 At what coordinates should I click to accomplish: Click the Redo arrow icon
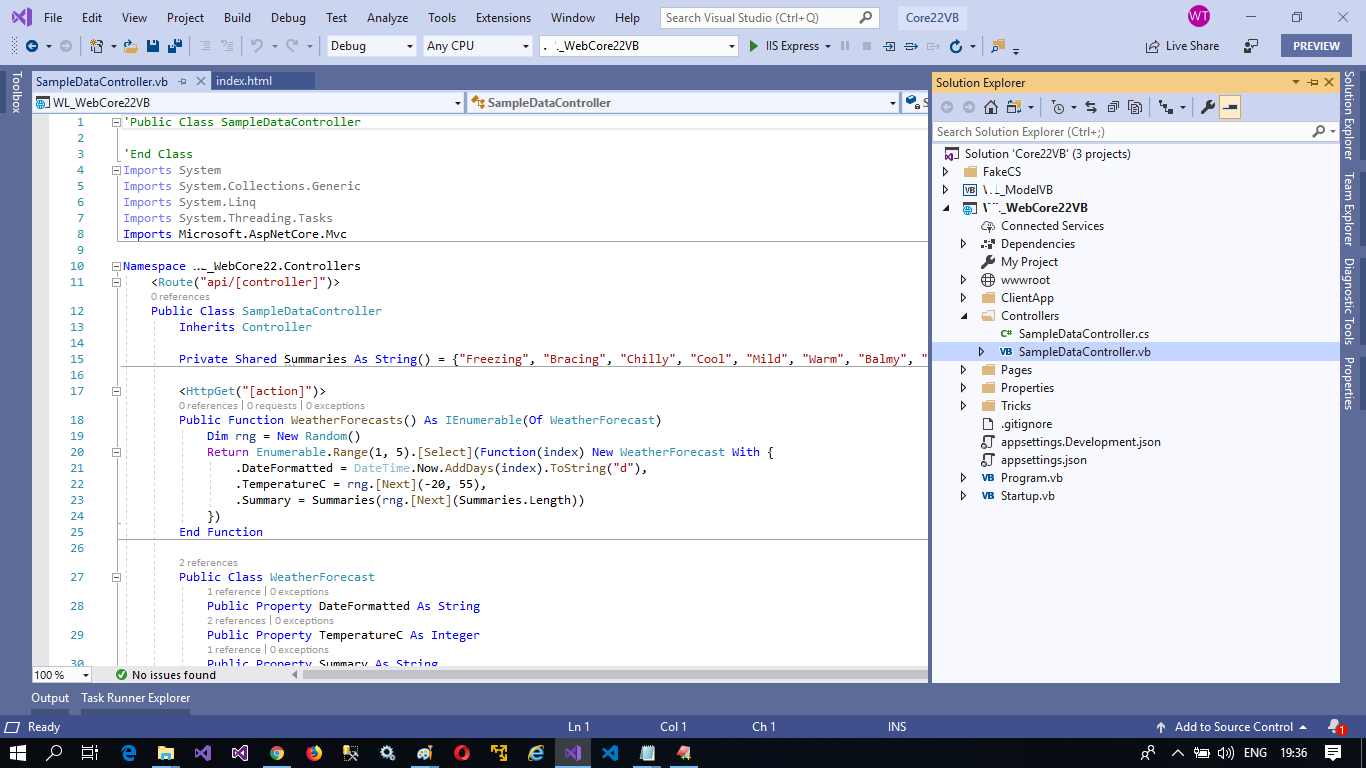pos(292,46)
